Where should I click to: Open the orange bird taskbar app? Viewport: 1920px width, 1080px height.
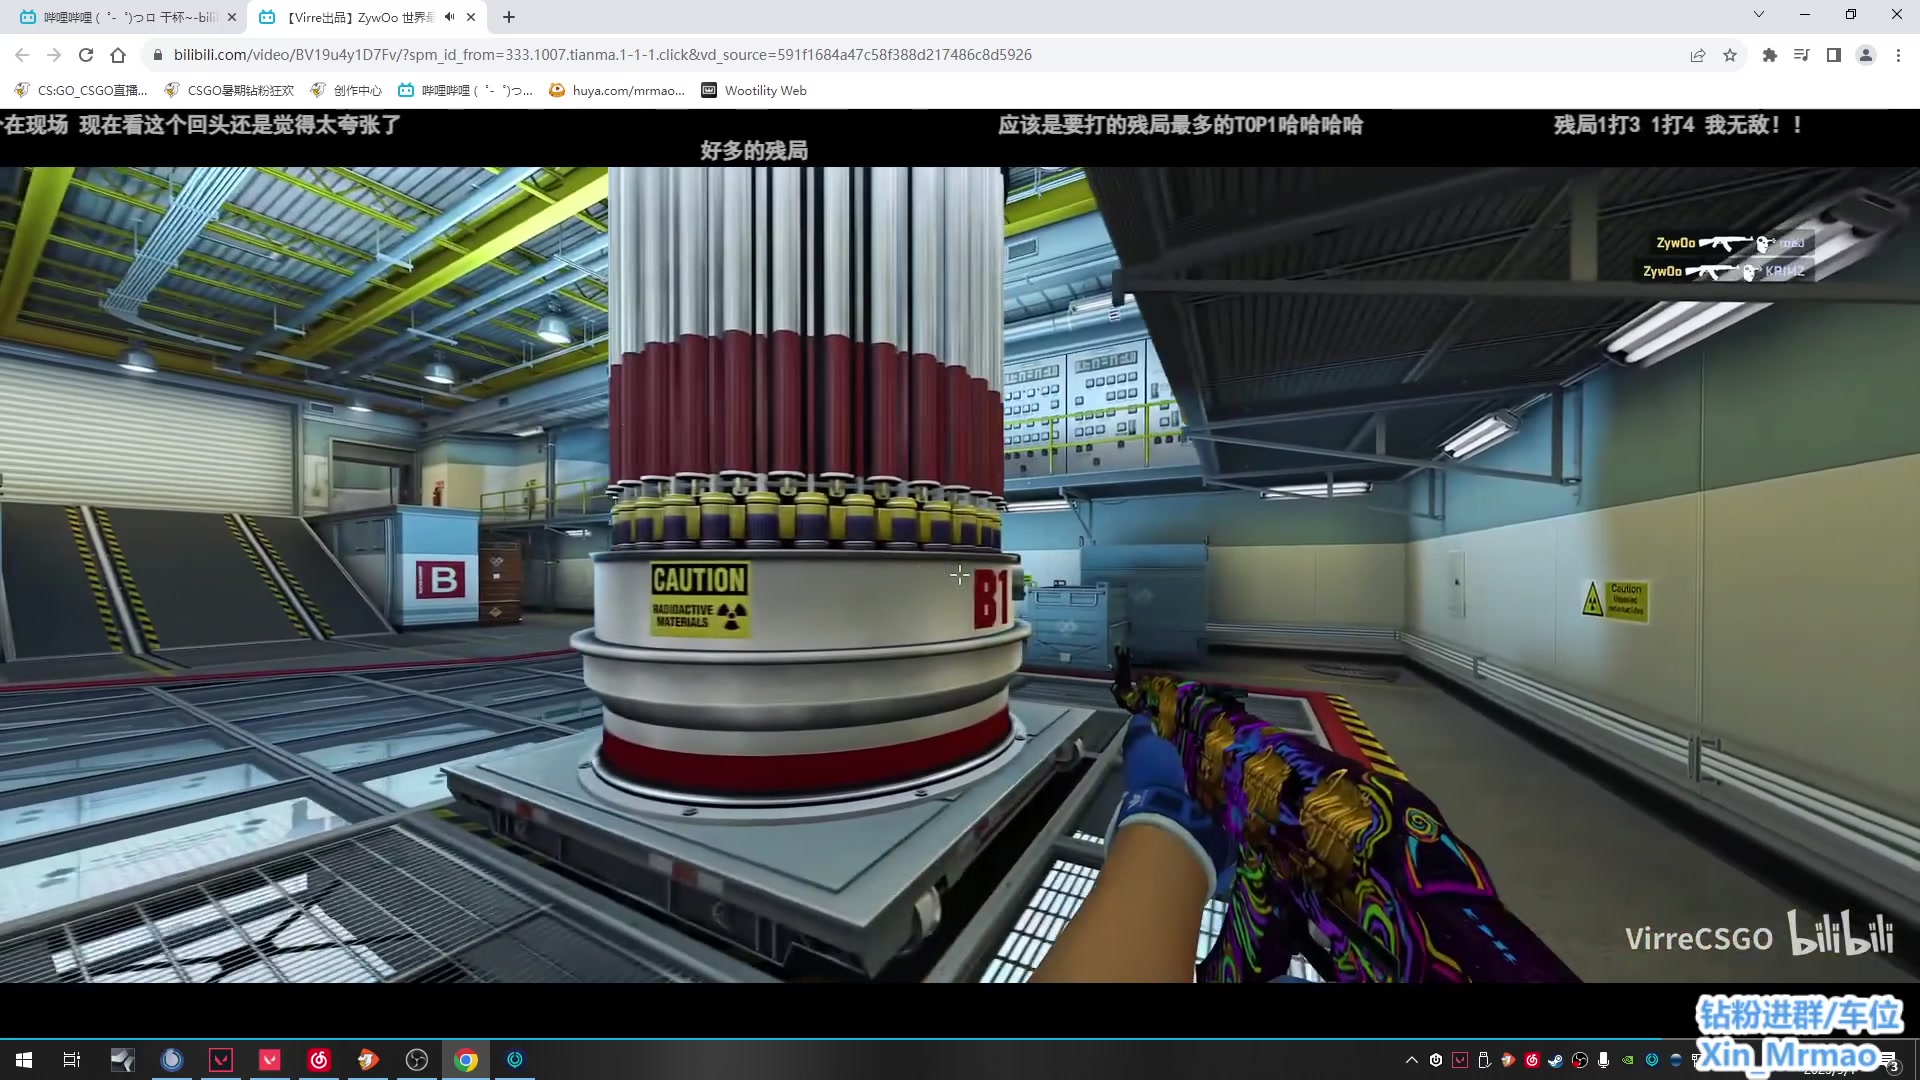[x=368, y=1060]
